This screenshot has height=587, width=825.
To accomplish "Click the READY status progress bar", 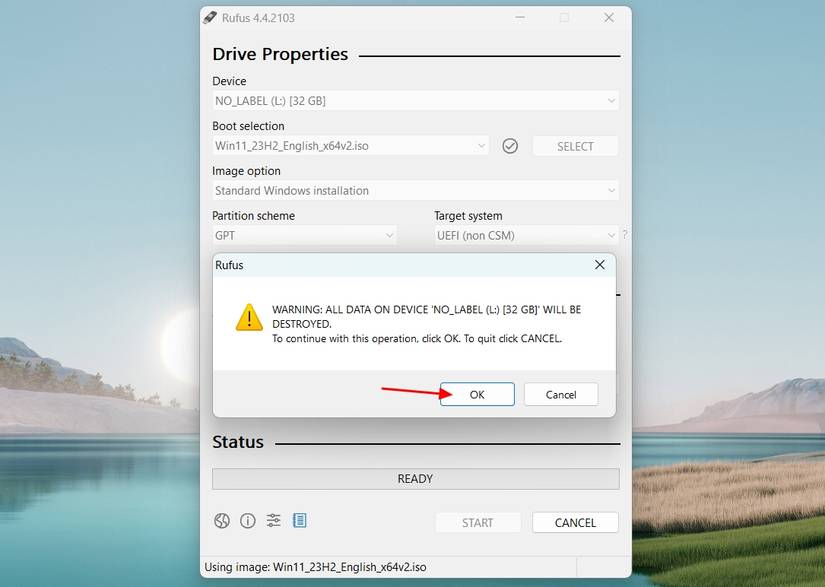I will click(414, 478).
